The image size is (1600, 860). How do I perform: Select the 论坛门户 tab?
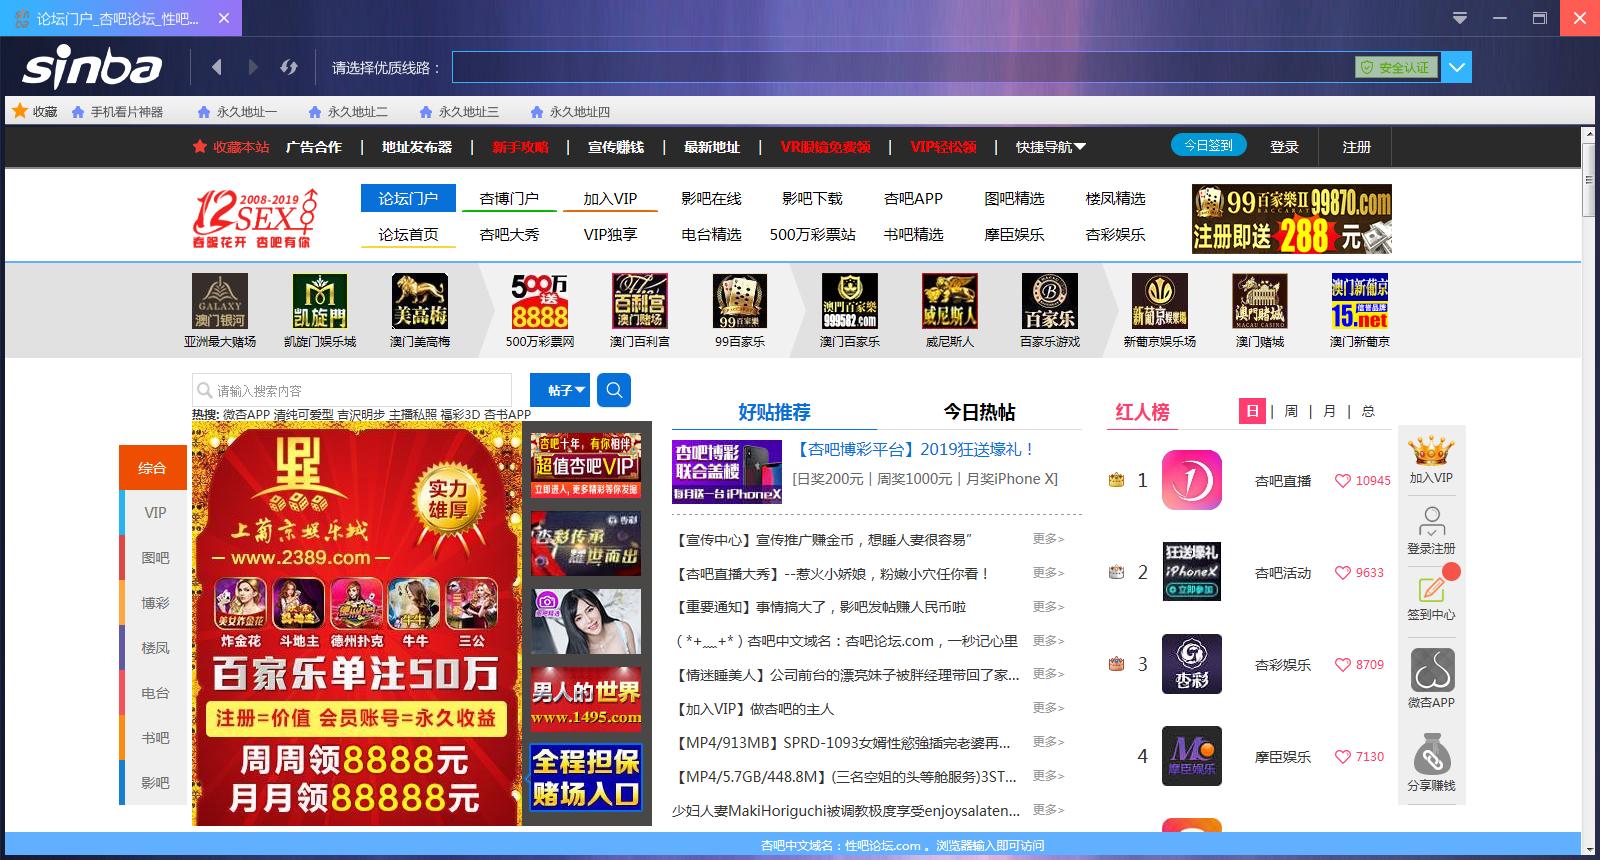coord(408,198)
